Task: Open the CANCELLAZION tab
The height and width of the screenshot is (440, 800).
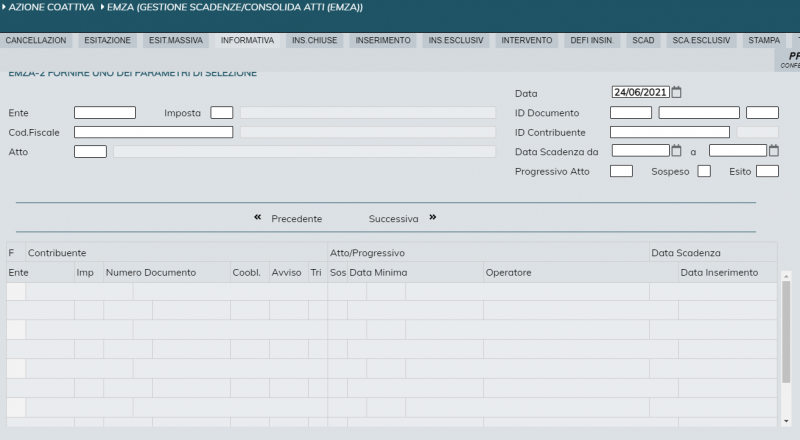Action: tap(36, 41)
